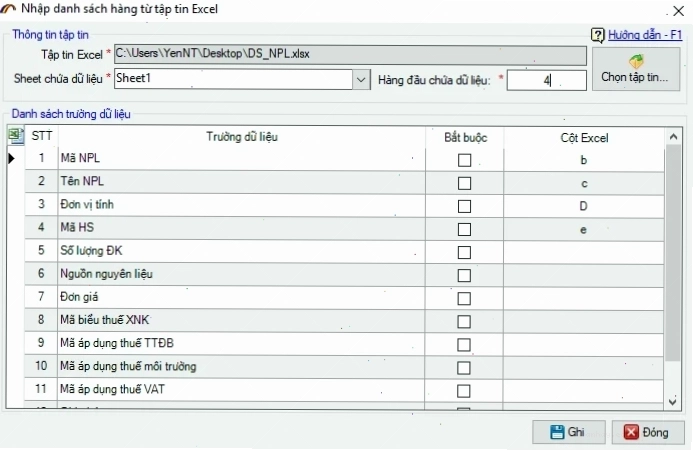Click Cột Excel cell containing 'D'

[x=584, y=206]
